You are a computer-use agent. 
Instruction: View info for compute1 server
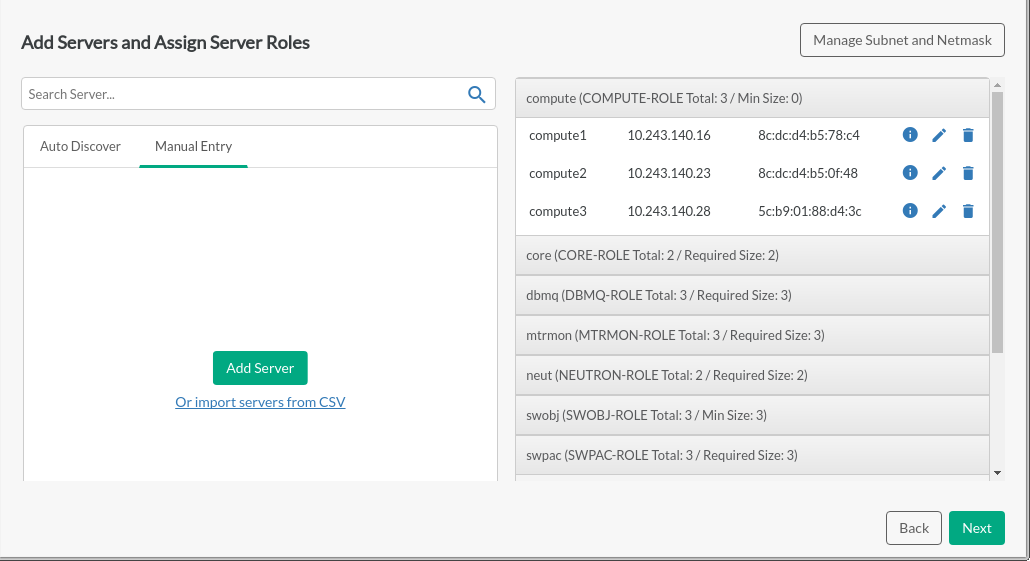point(910,135)
